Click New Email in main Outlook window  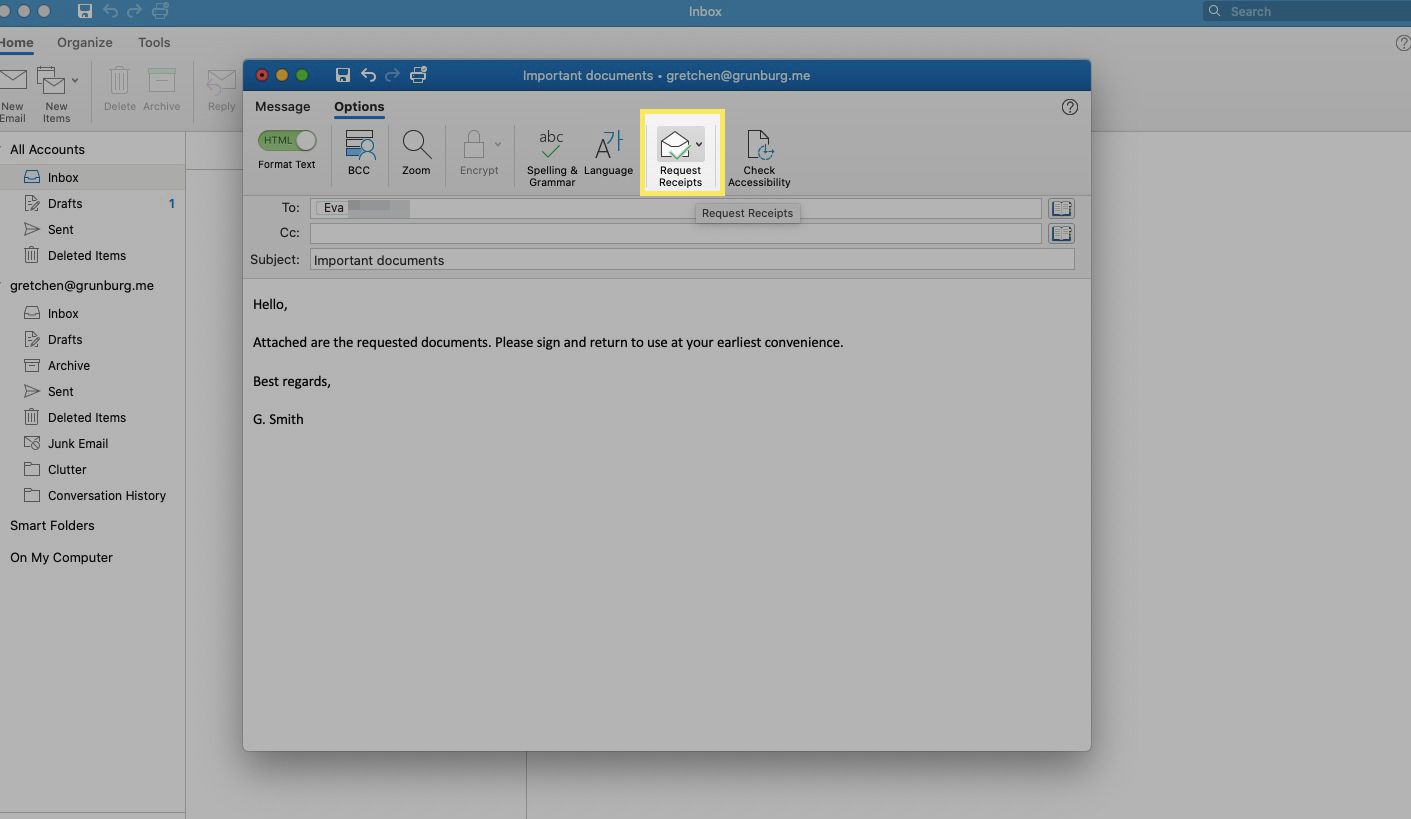click(x=13, y=95)
